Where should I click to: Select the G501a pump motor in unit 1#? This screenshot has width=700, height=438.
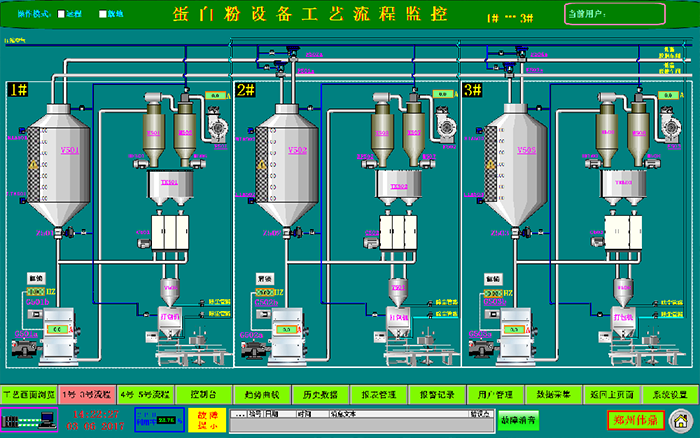tap(26, 348)
